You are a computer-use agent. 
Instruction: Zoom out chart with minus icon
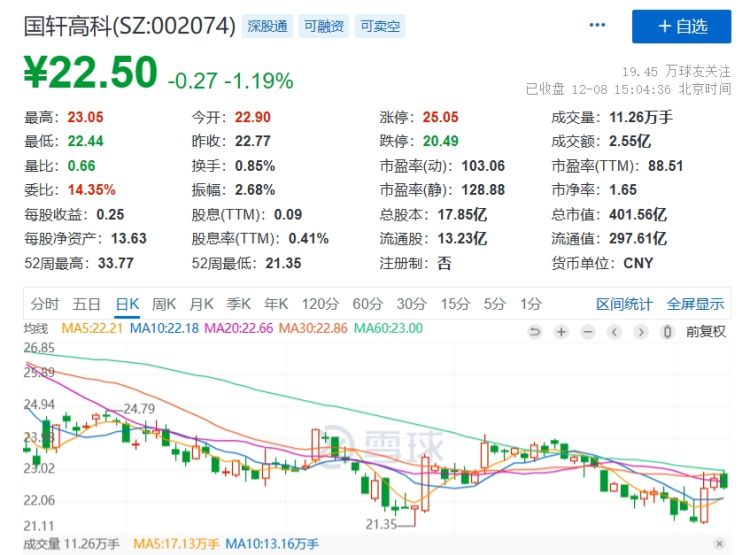tap(588, 332)
